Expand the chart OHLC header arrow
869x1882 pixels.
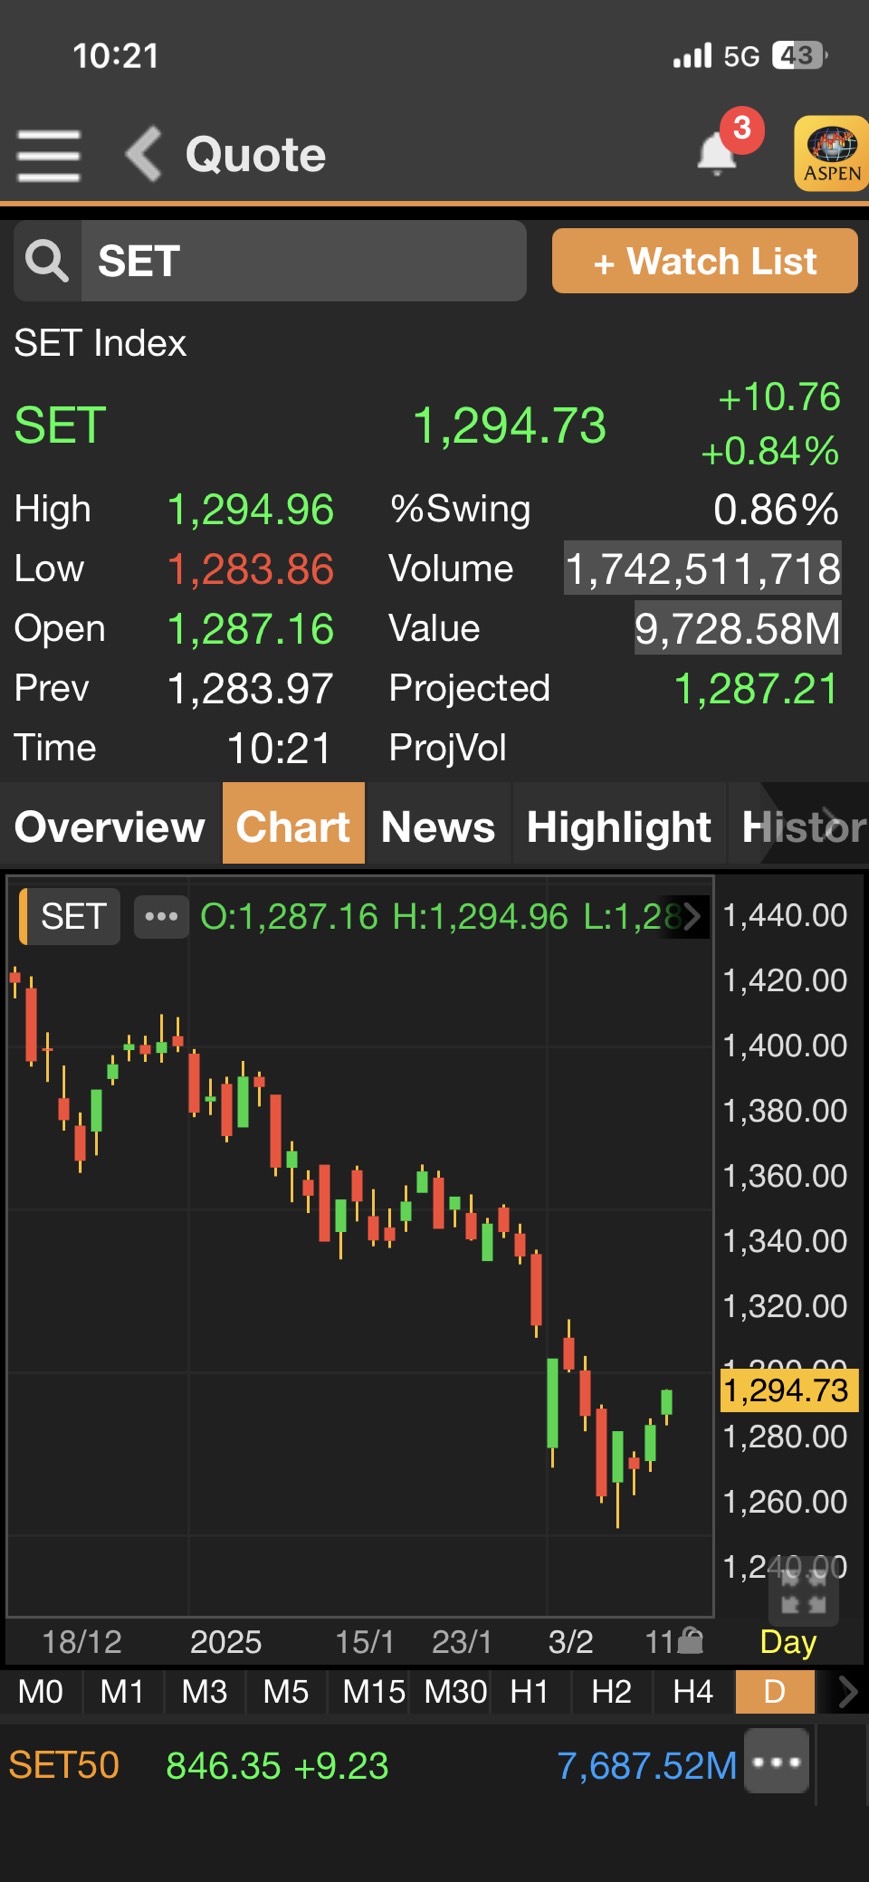691,916
